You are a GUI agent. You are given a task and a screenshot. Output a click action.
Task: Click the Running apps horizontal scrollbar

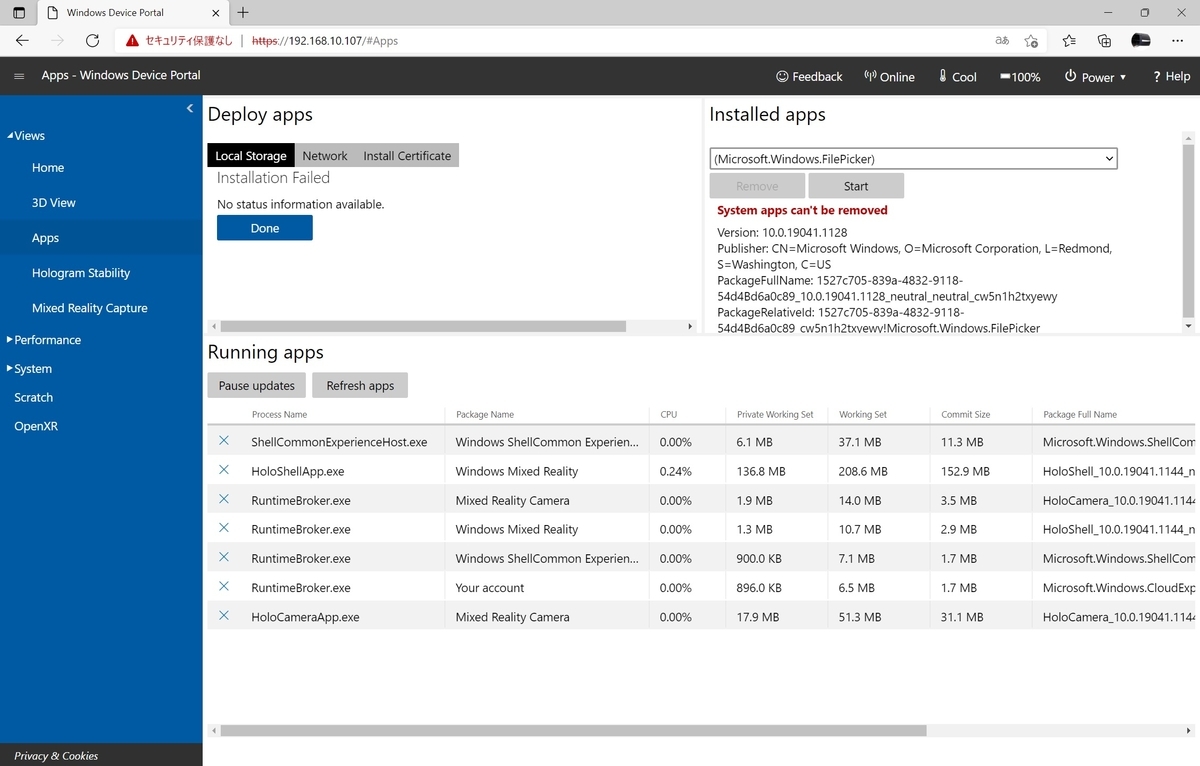573,731
